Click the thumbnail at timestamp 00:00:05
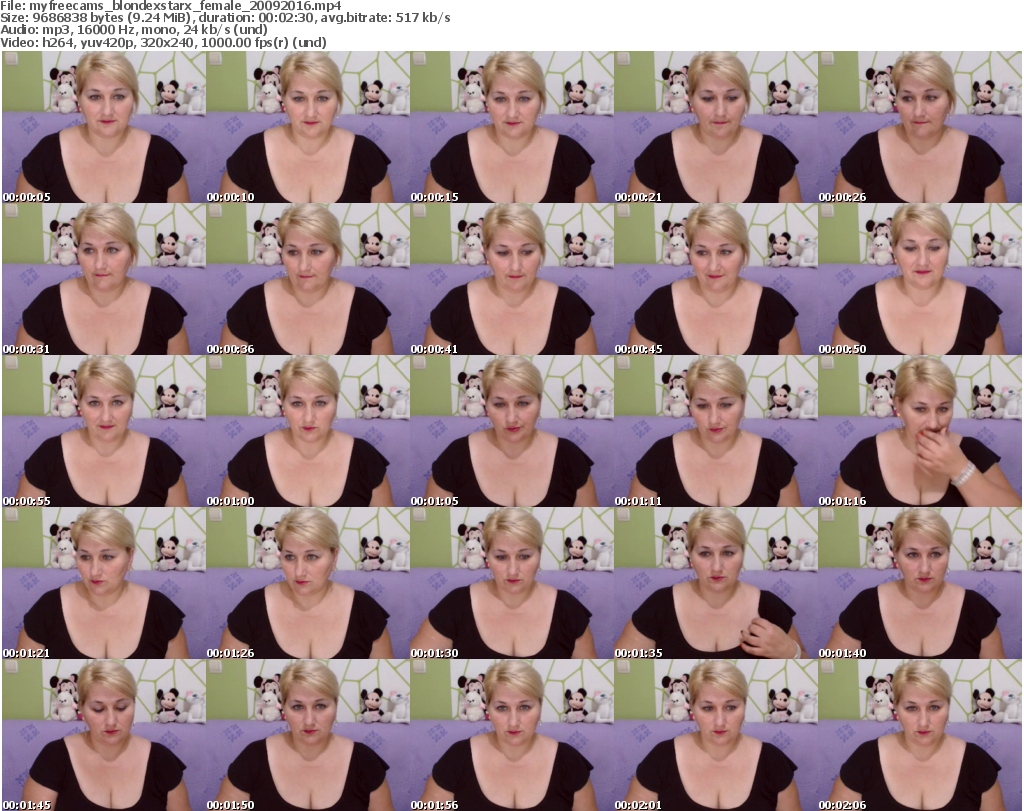Image resolution: width=1024 pixels, height=811 pixels. click(x=103, y=127)
